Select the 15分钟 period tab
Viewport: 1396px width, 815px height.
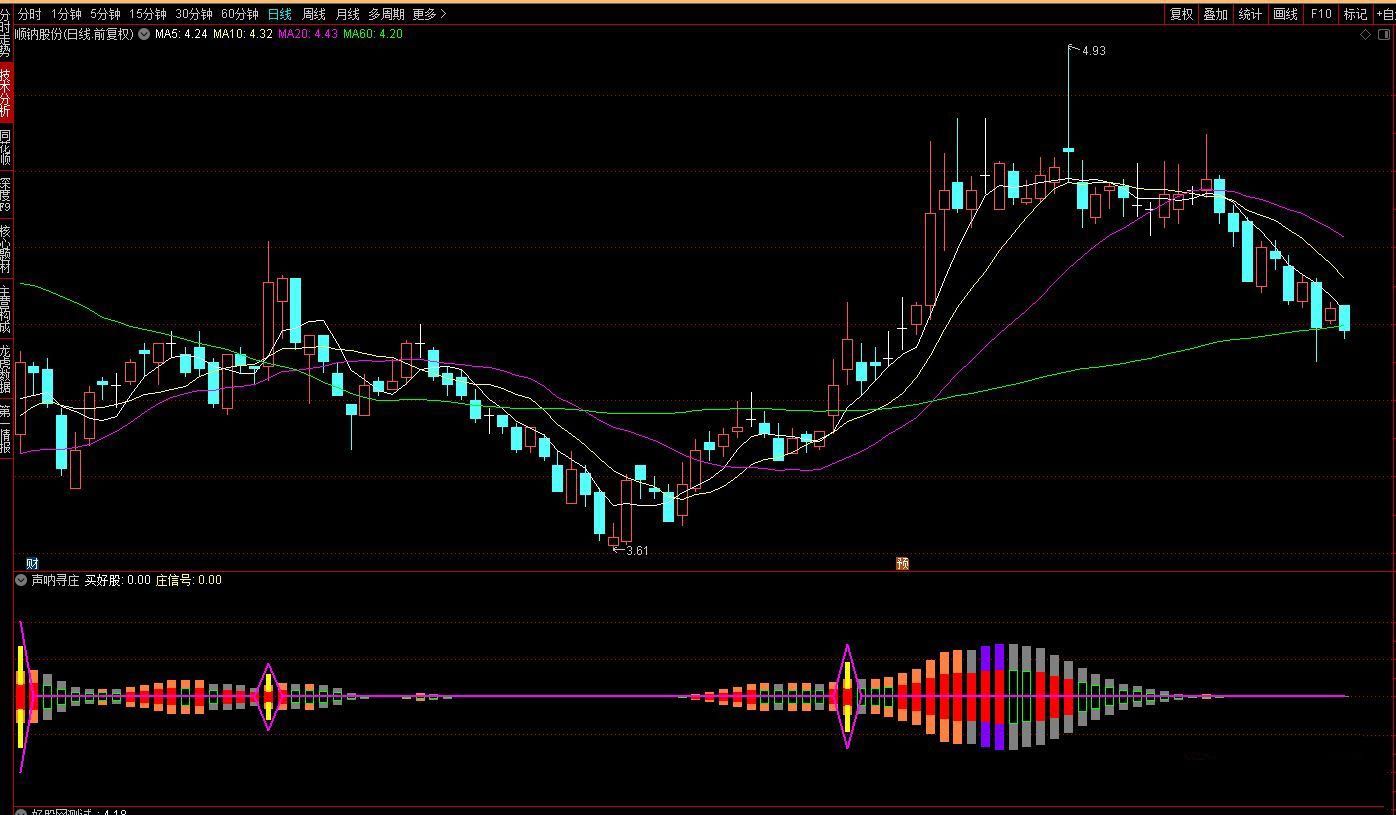click(148, 14)
